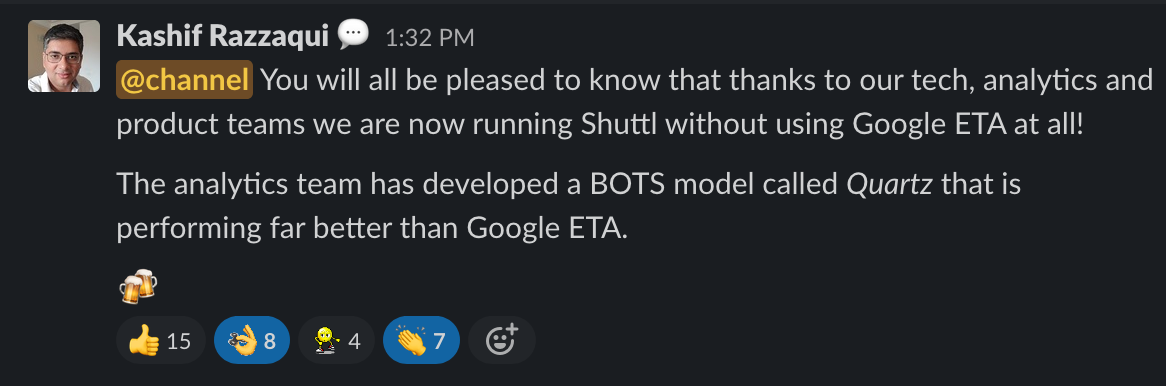Open the add reaction emoji picker
This screenshot has width=1166, height=386.
pos(502,341)
